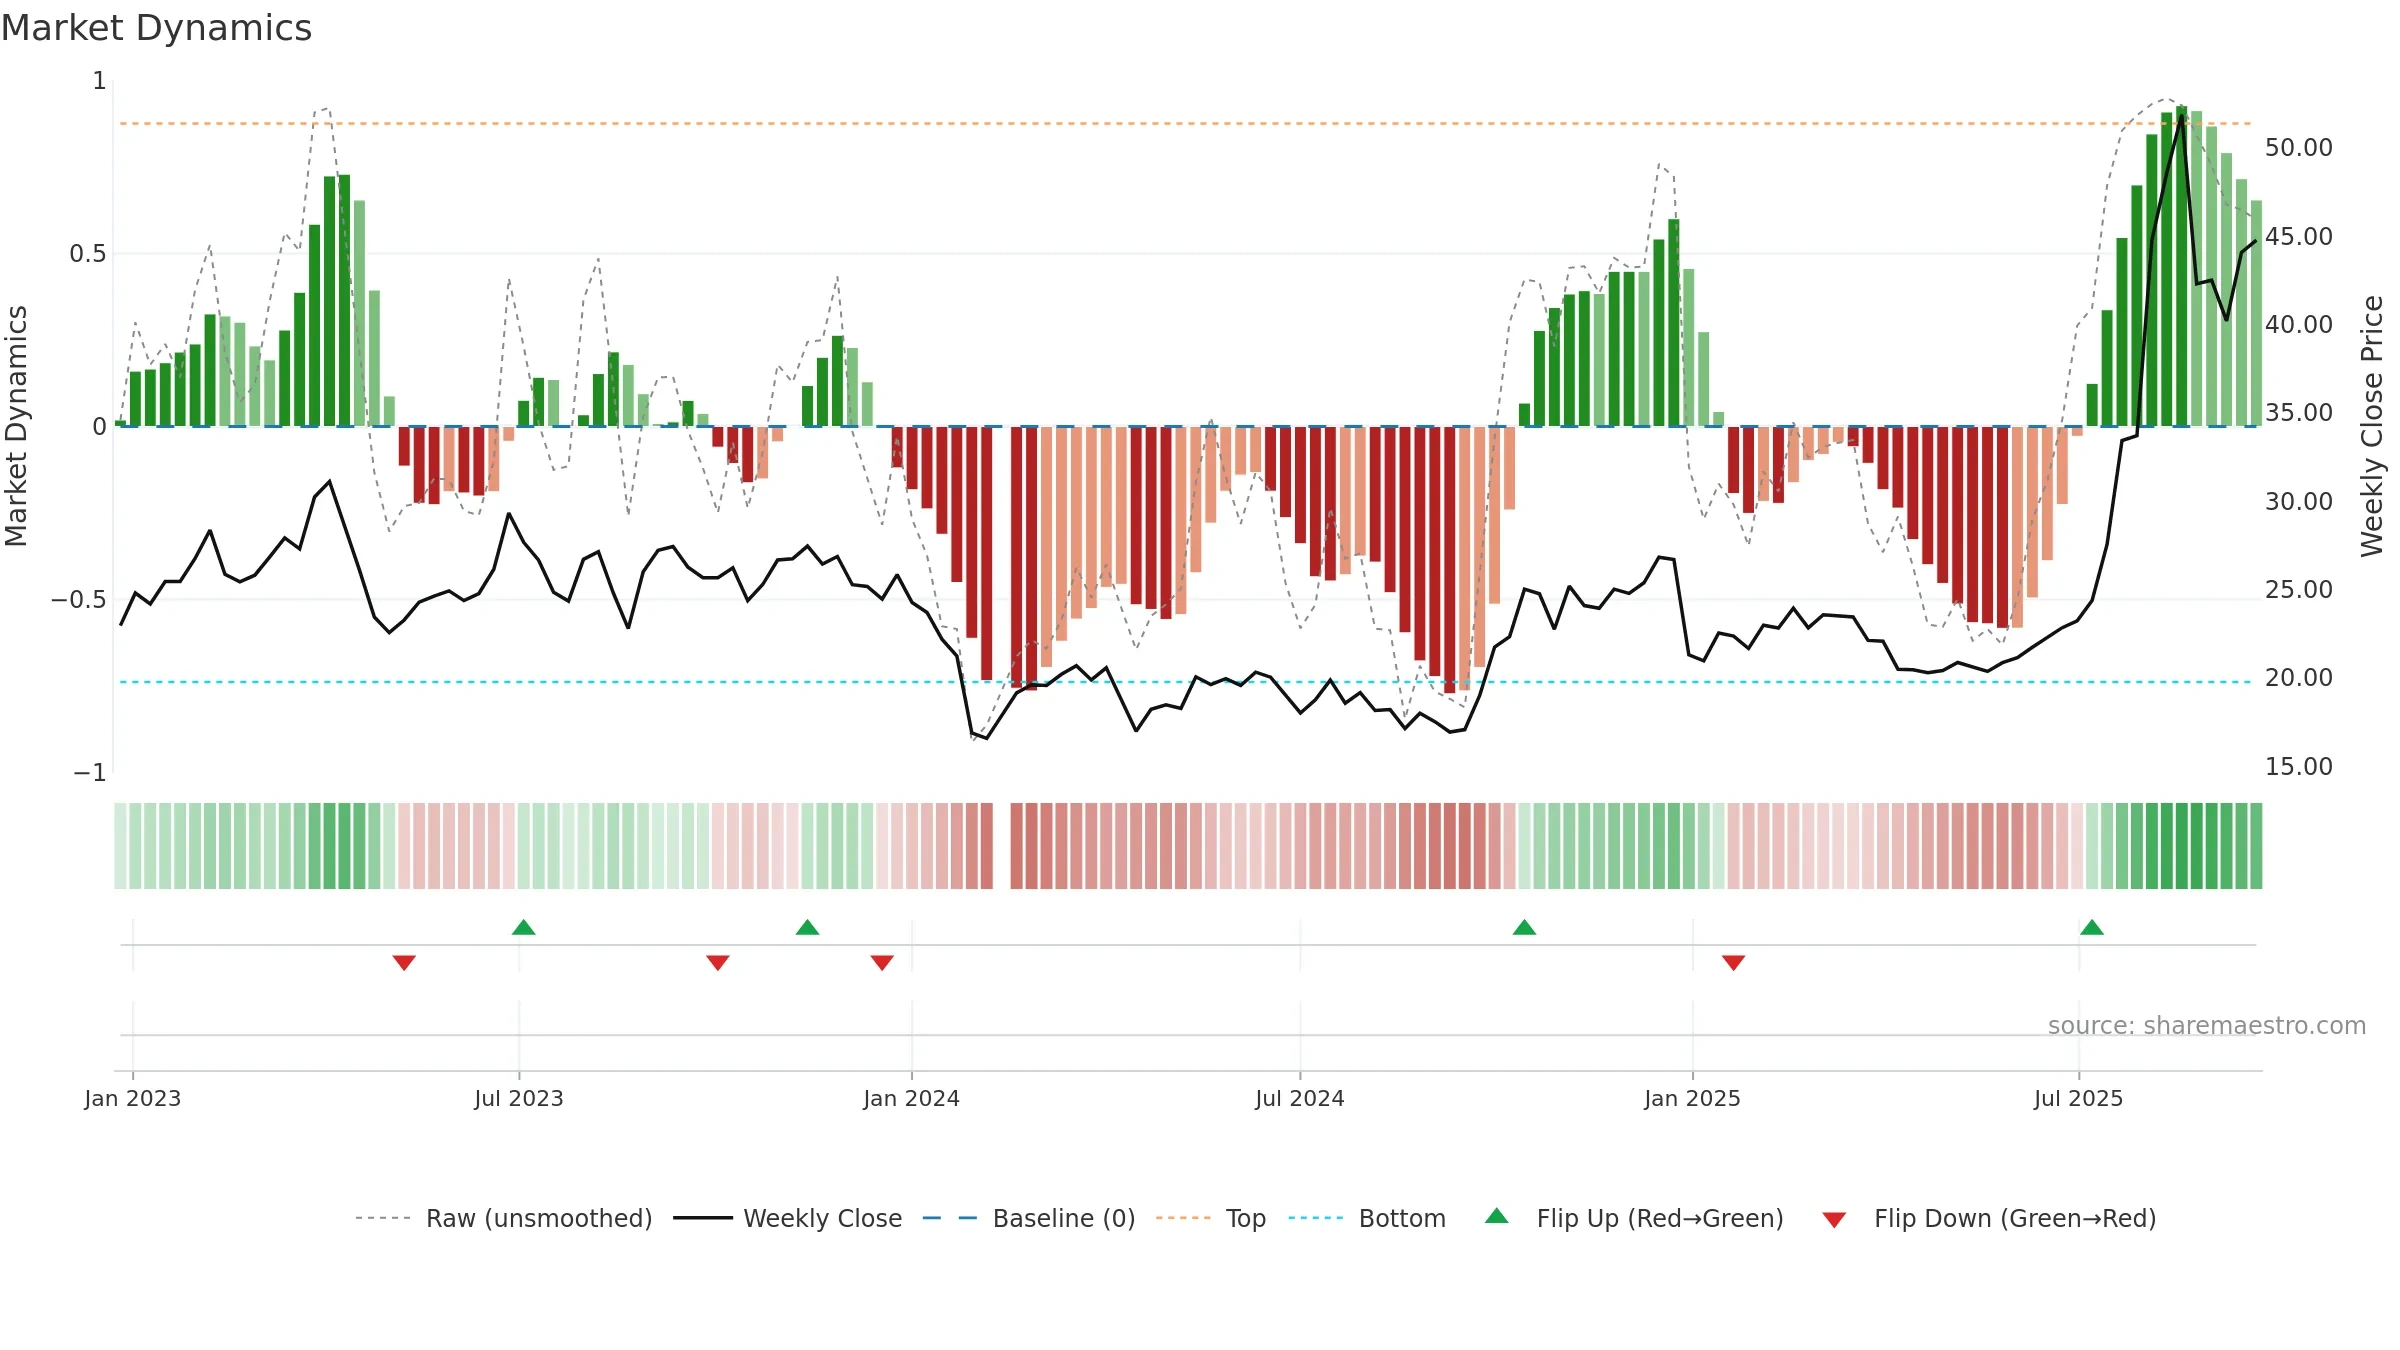2400x1350 pixels.
Task: Click the −0.5 left axis tick label
Action: click(78, 600)
